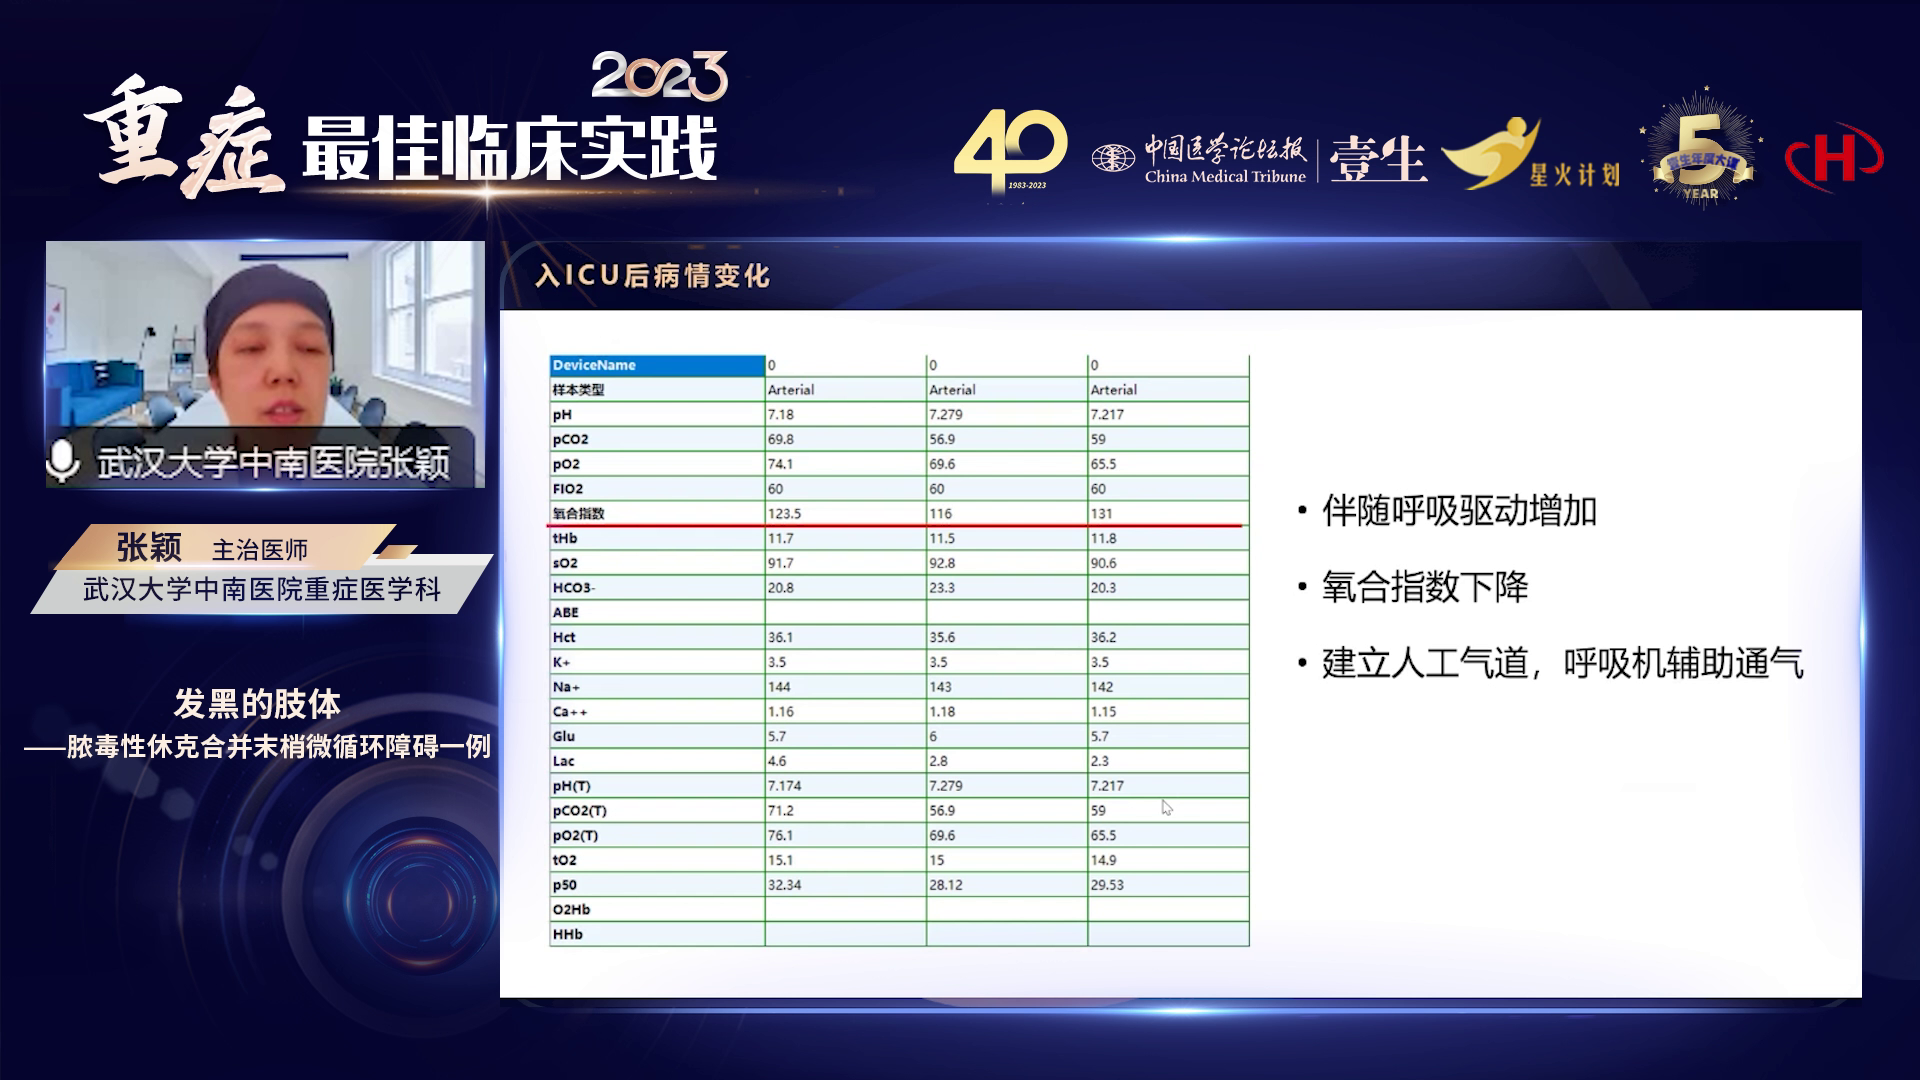The height and width of the screenshot is (1080, 1920).
Task: Click the microphone icon on webcam overlay
Action: (63, 461)
